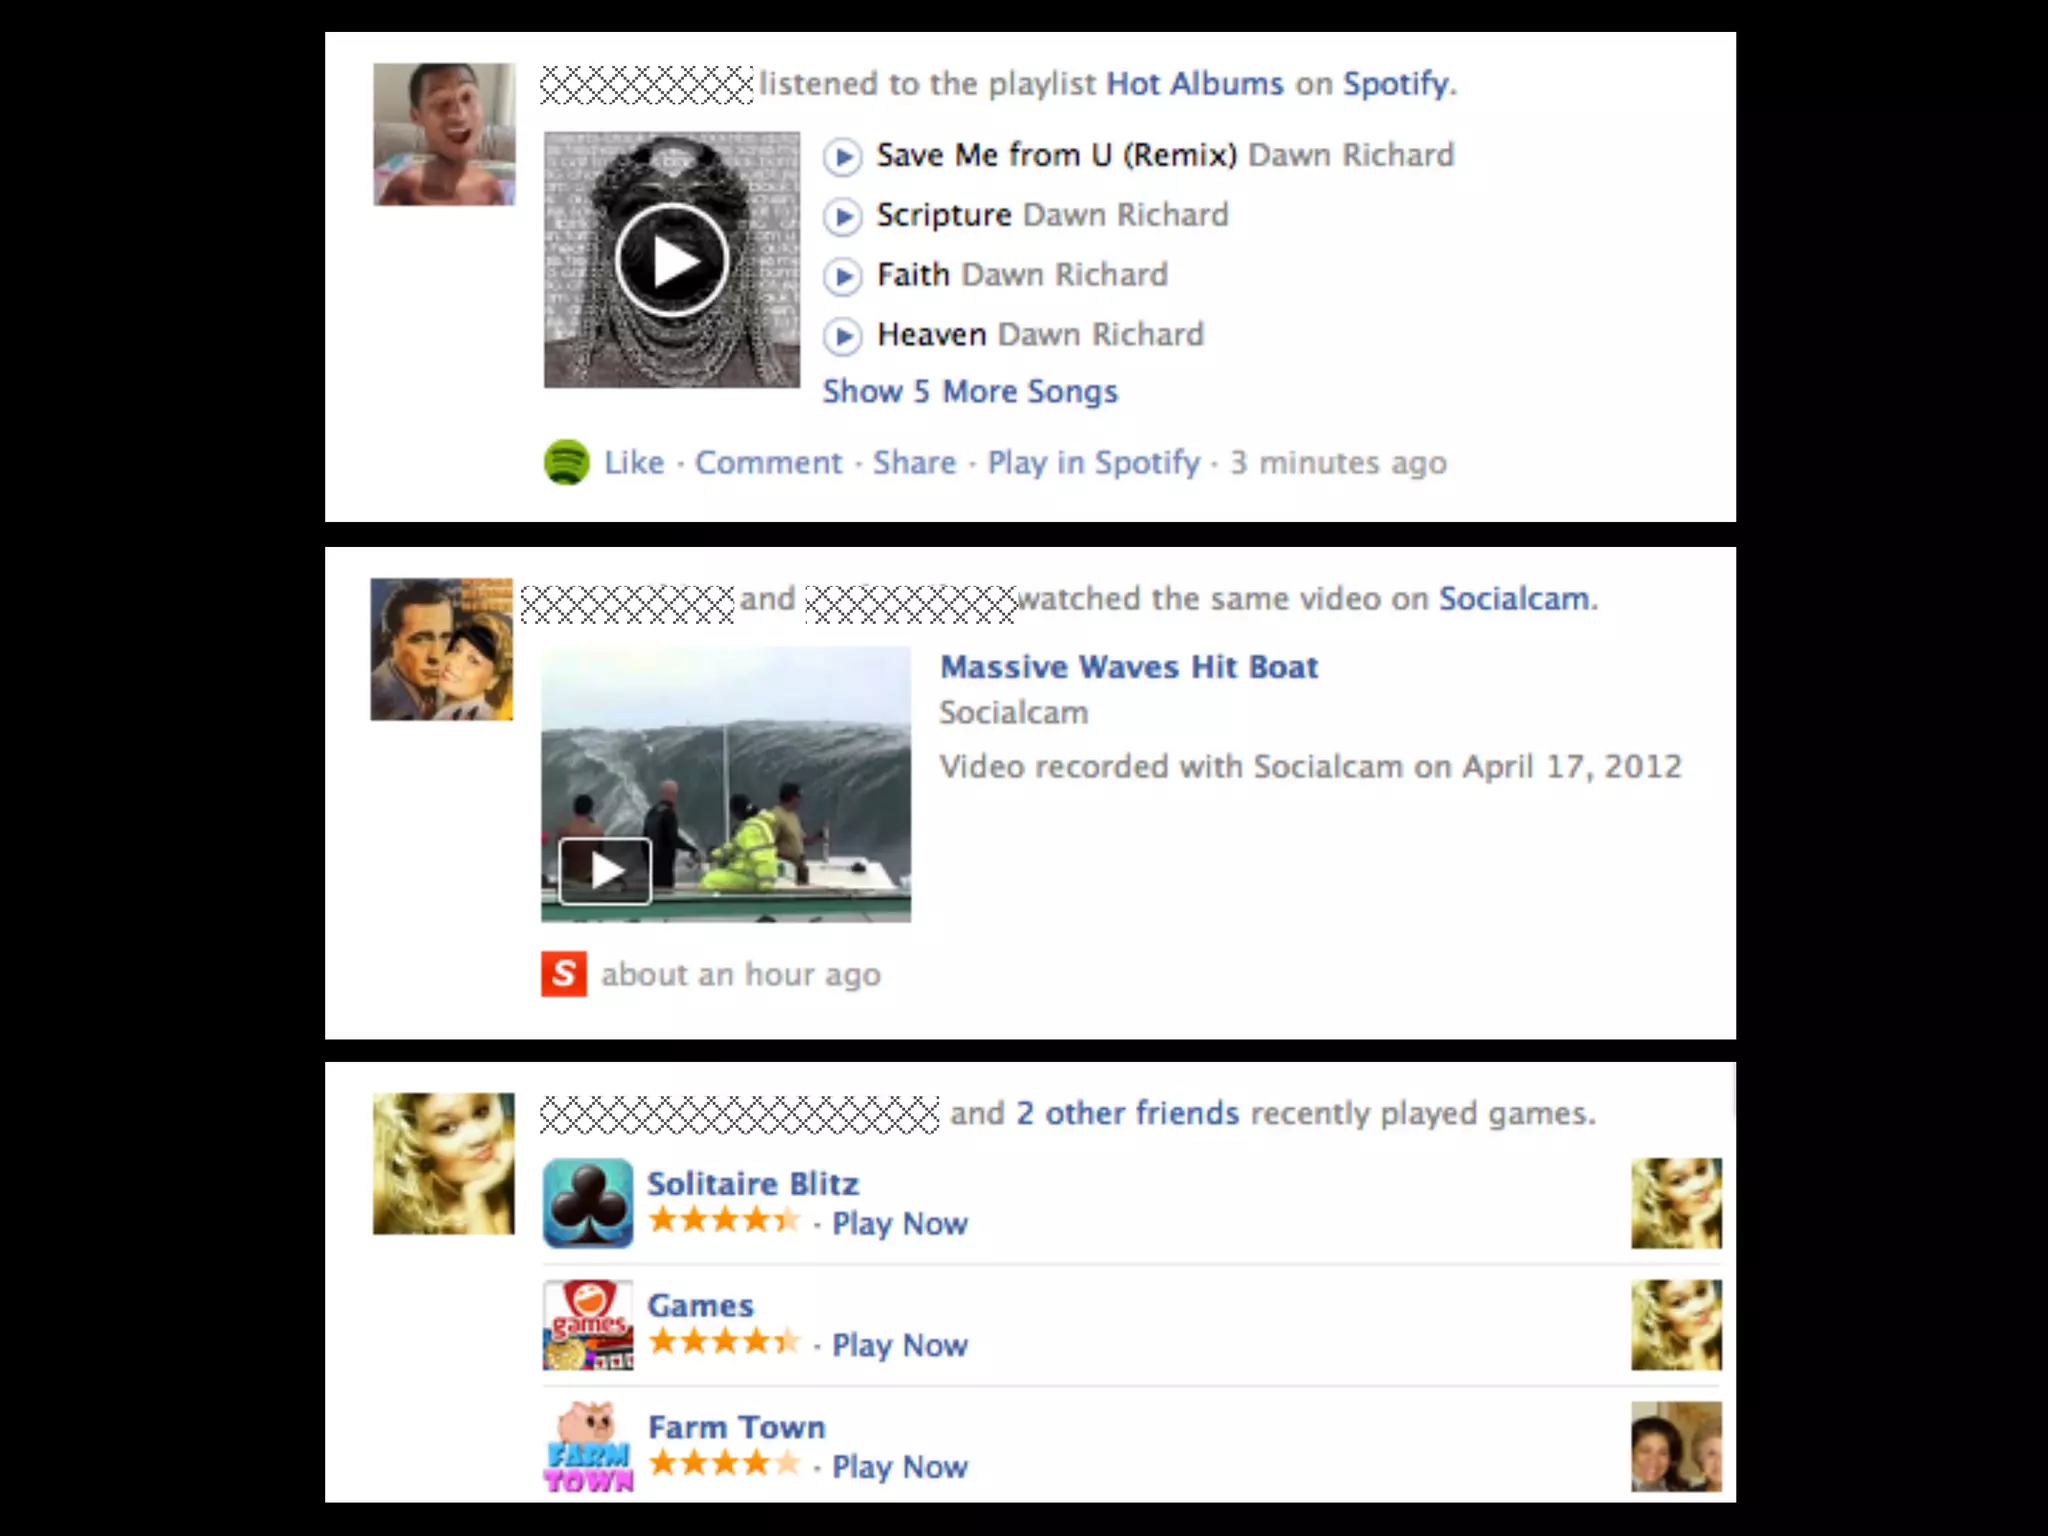Click the large play button on album art

672,260
